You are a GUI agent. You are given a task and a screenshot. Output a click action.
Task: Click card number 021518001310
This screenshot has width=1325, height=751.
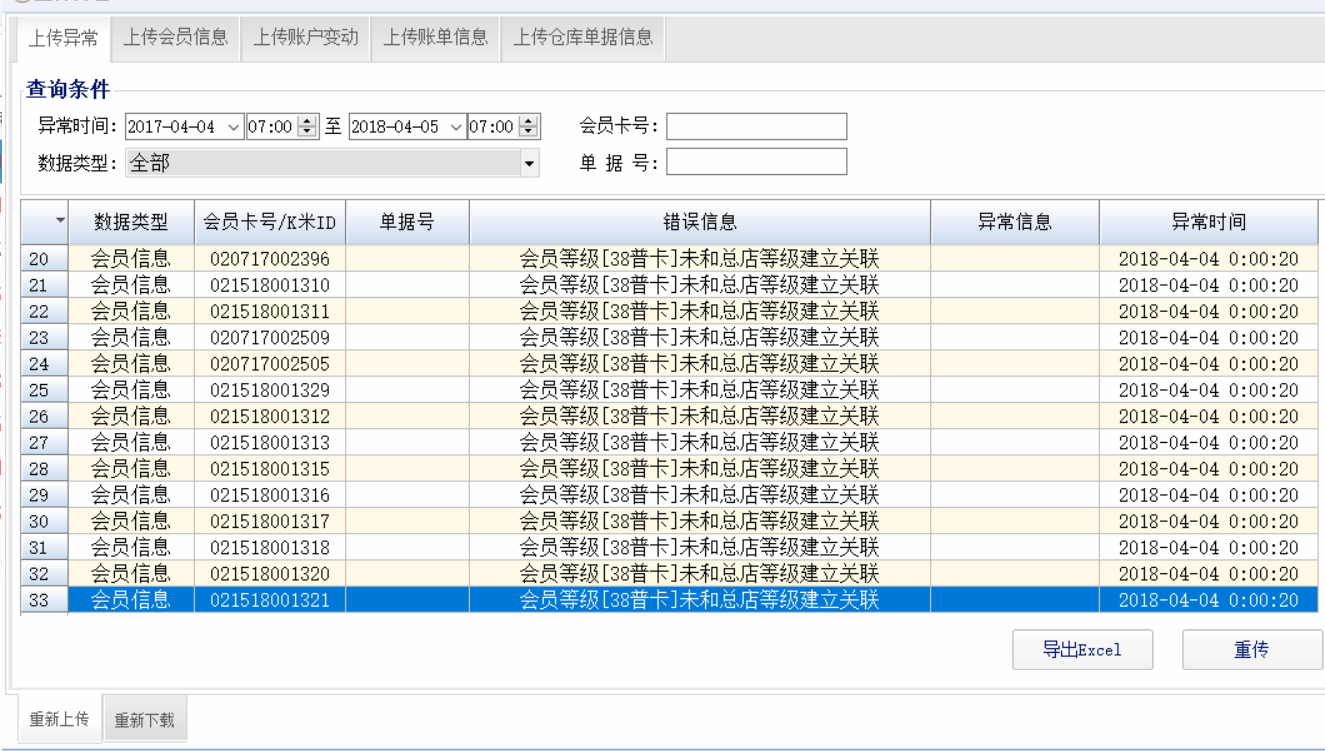(x=270, y=285)
